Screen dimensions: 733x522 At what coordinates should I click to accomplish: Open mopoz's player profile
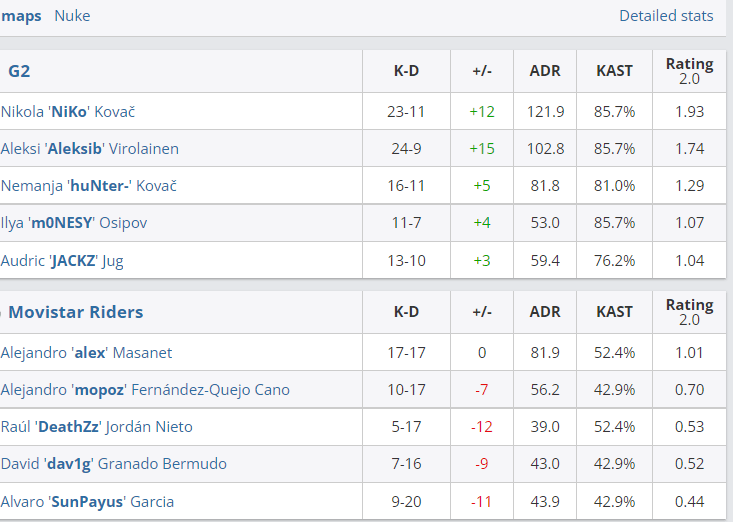(x=145, y=390)
